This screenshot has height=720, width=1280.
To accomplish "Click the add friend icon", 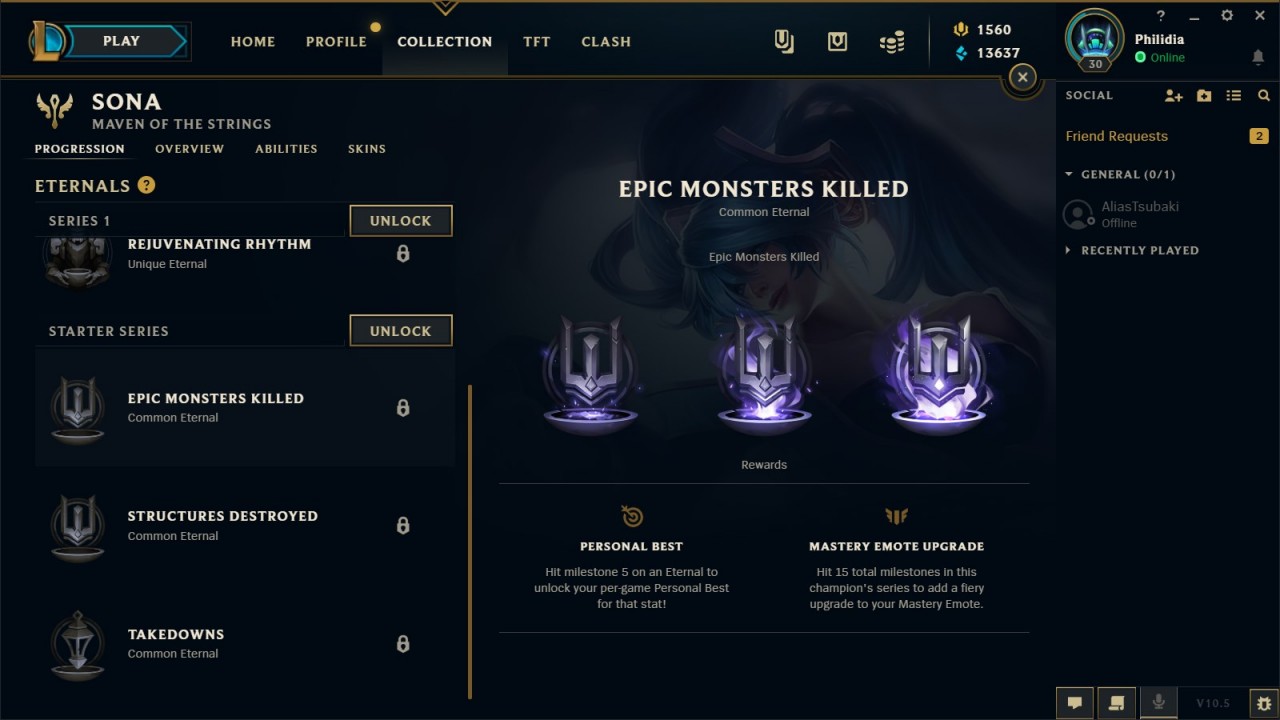I will pos(1174,95).
